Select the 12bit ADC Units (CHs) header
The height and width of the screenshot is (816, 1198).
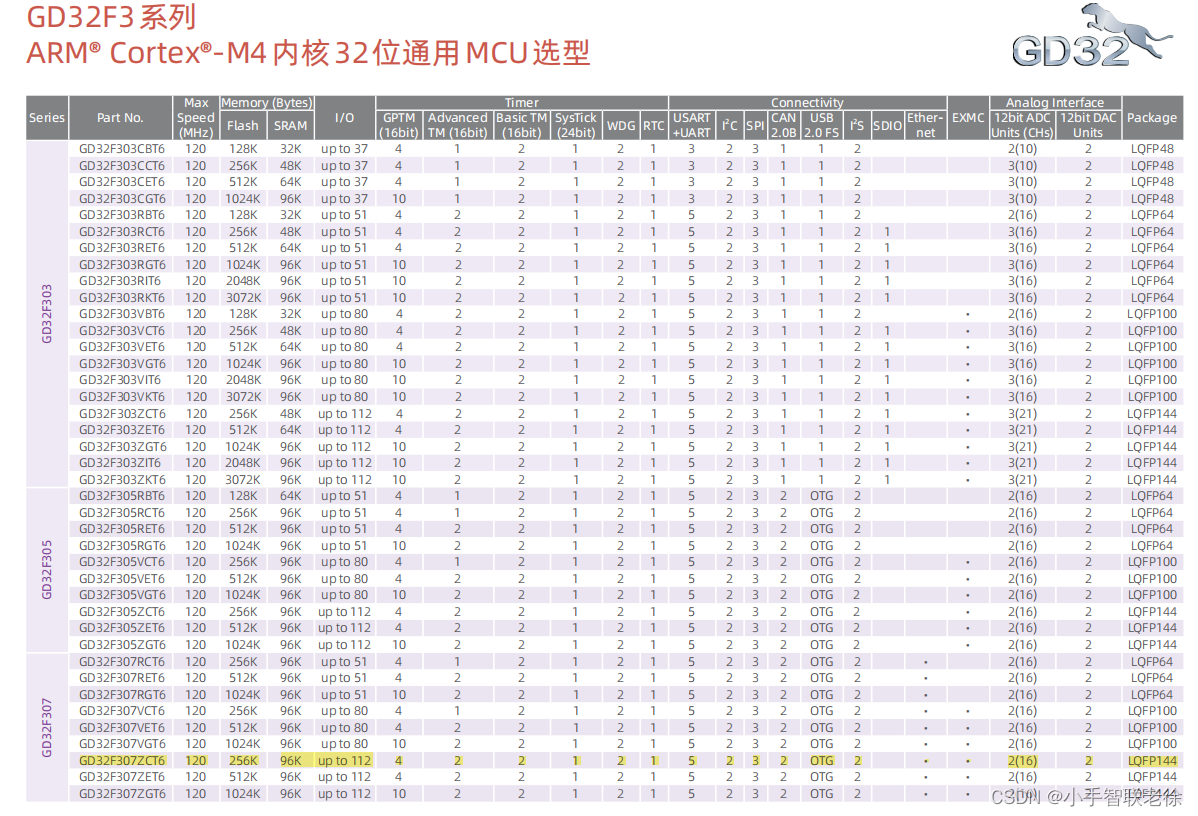point(1022,125)
